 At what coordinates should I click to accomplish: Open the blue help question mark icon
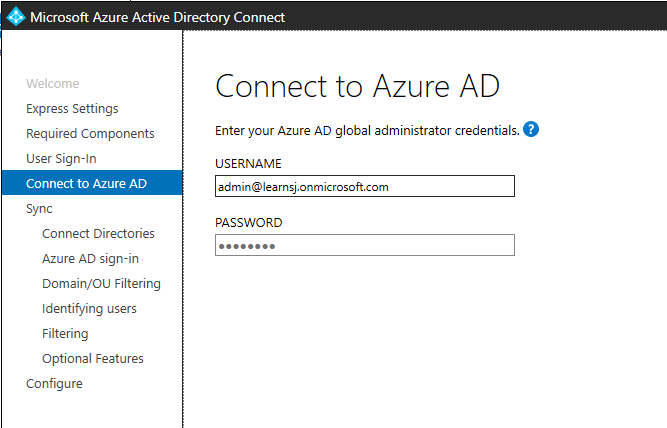tap(531, 129)
